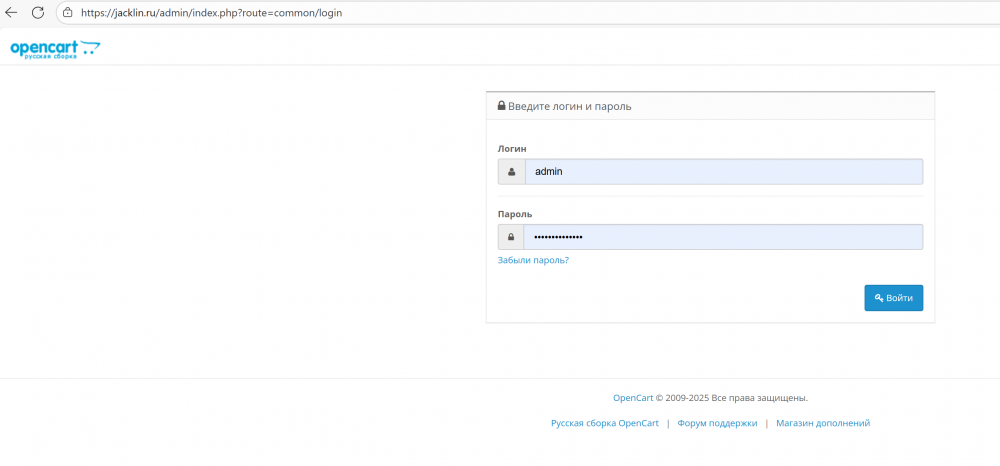Focus the browser address bar with the jacklin.ru URL

pyautogui.click(x=210, y=12)
